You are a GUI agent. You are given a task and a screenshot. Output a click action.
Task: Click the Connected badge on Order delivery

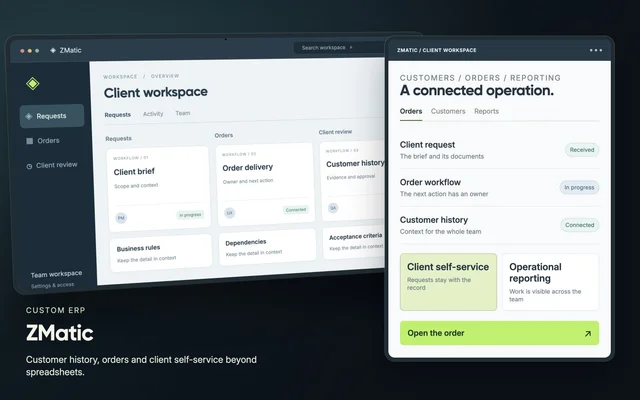[x=296, y=210]
